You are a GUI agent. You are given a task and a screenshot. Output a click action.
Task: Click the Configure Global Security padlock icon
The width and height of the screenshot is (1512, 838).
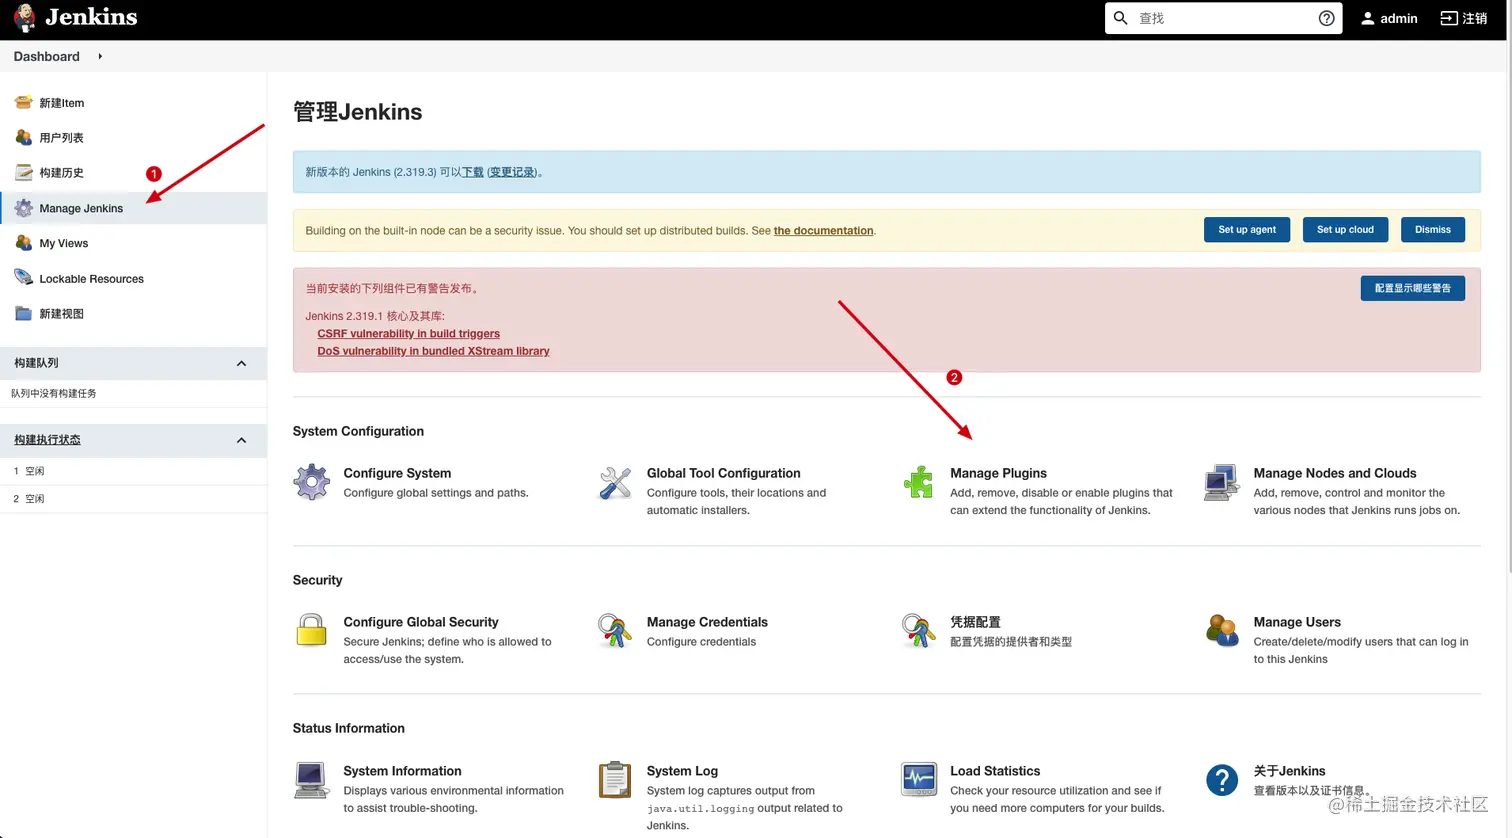click(311, 631)
